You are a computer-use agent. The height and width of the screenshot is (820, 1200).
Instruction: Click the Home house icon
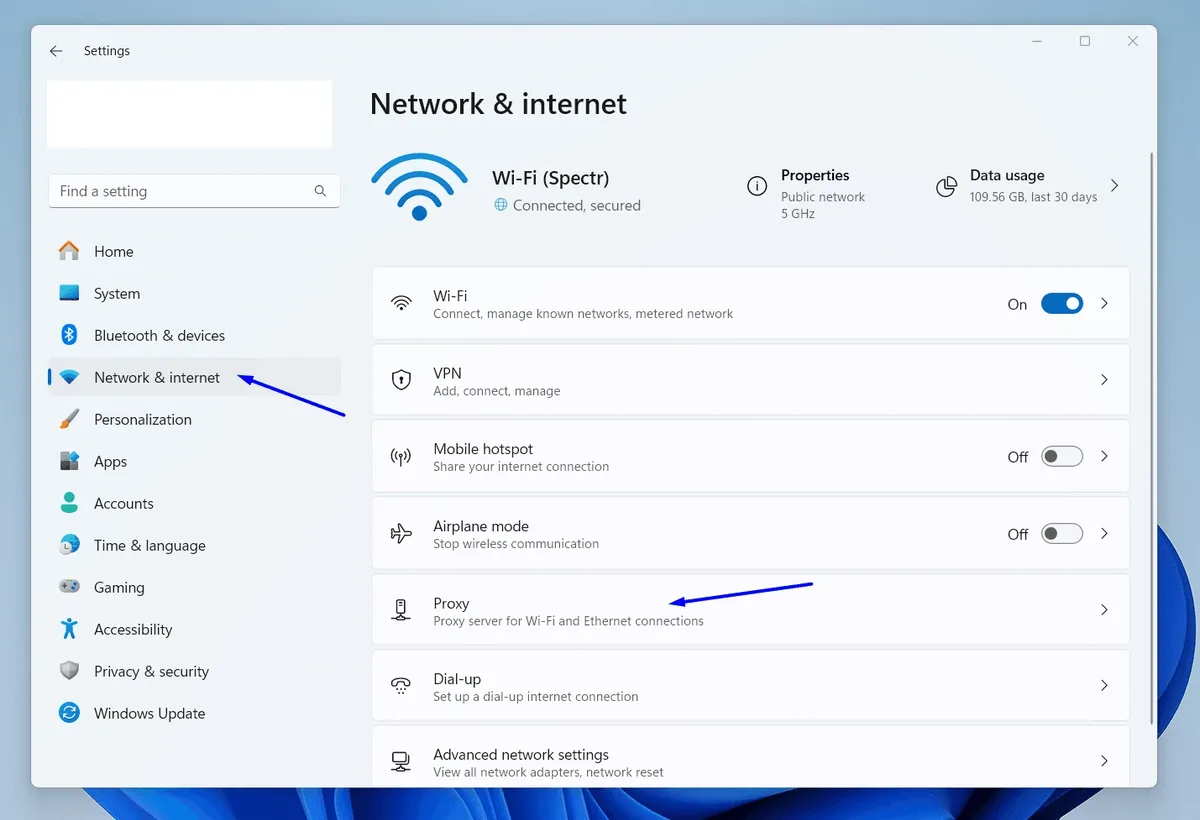click(x=69, y=251)
